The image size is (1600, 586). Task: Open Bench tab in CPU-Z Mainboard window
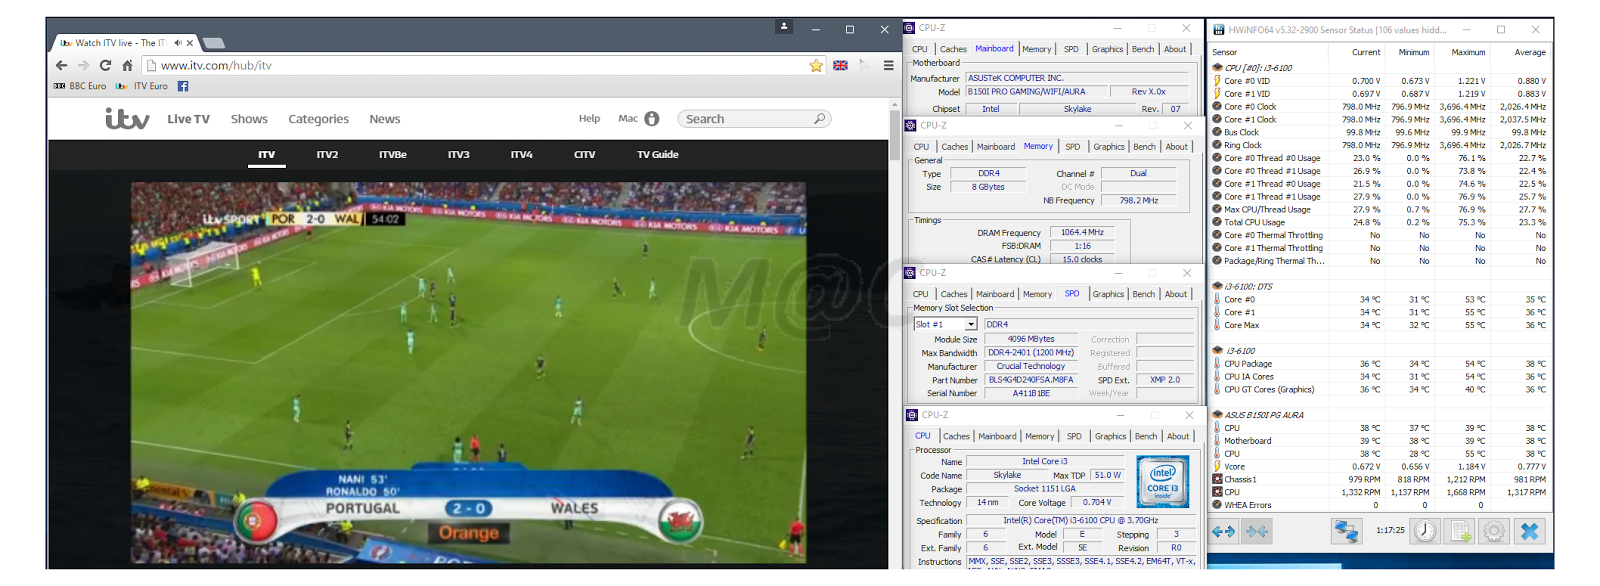pyautogui.click(x=1143, y=49)
